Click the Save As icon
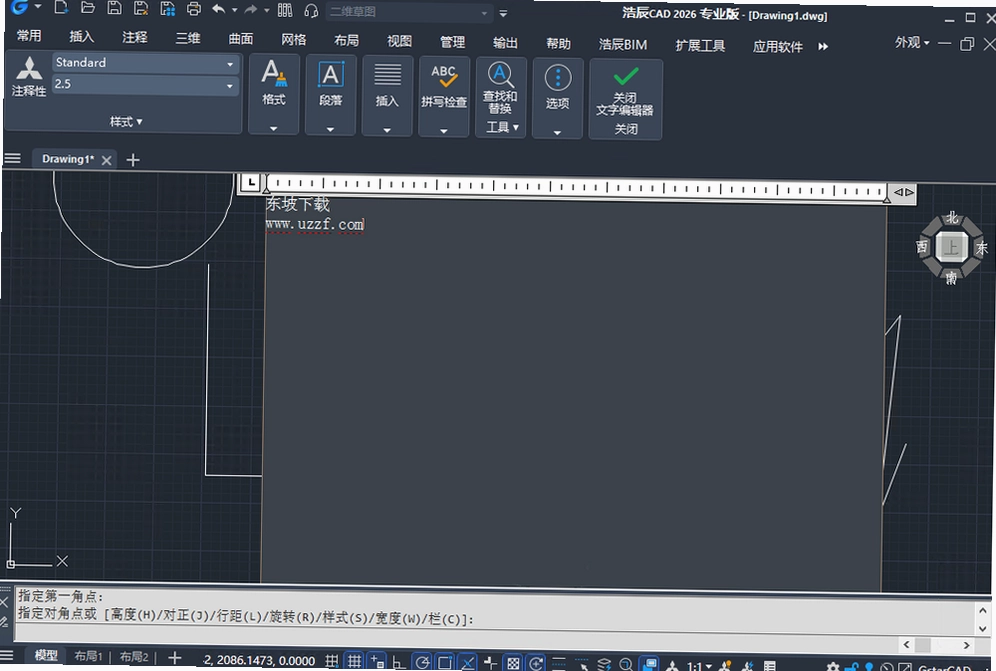Viewport: 996px width, 671px height. point(141,8)
